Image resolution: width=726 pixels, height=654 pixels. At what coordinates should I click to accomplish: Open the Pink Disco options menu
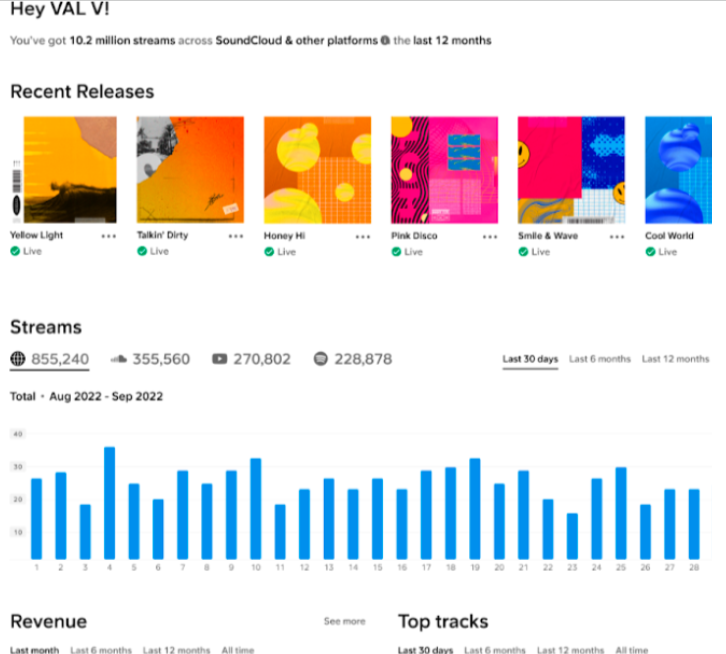pyautogui.click(x=490, y=237)
